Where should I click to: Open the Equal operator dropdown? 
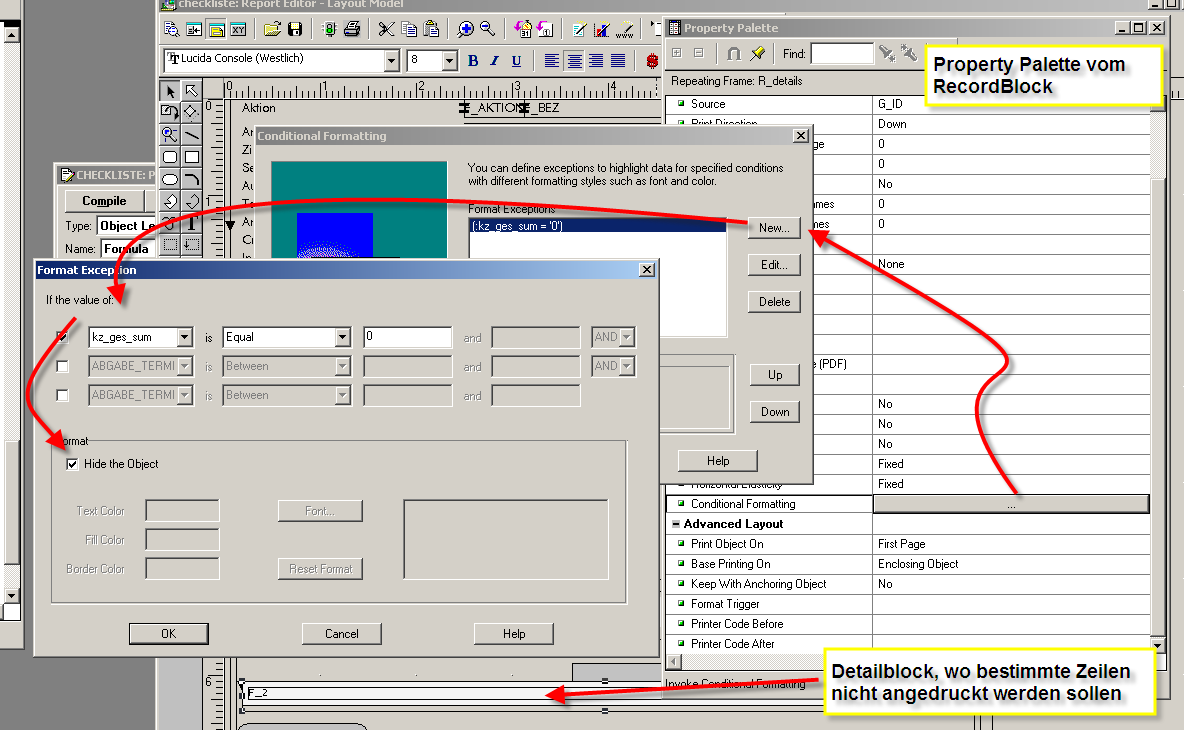coord(343,337)
